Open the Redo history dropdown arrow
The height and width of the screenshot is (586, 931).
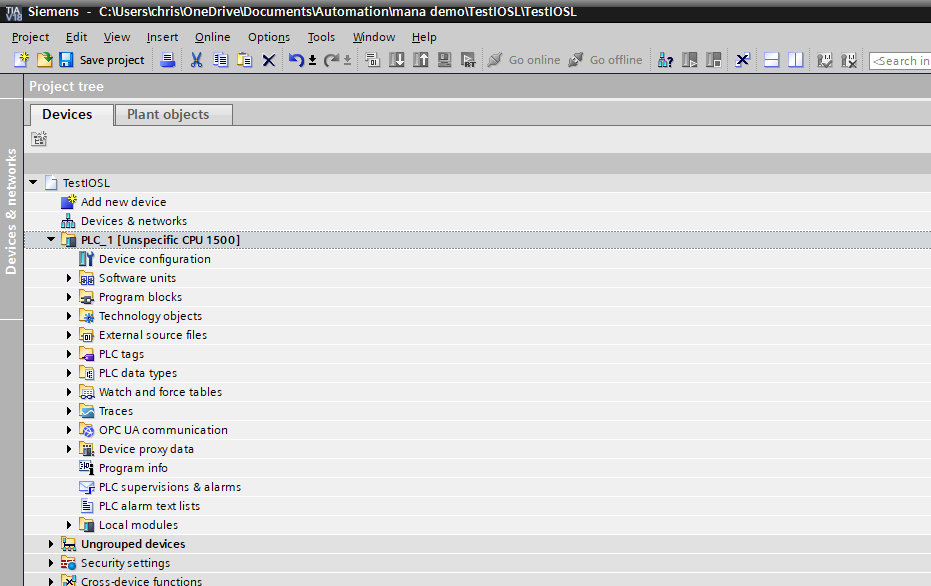pyautogui.click(x=347, y=60)
